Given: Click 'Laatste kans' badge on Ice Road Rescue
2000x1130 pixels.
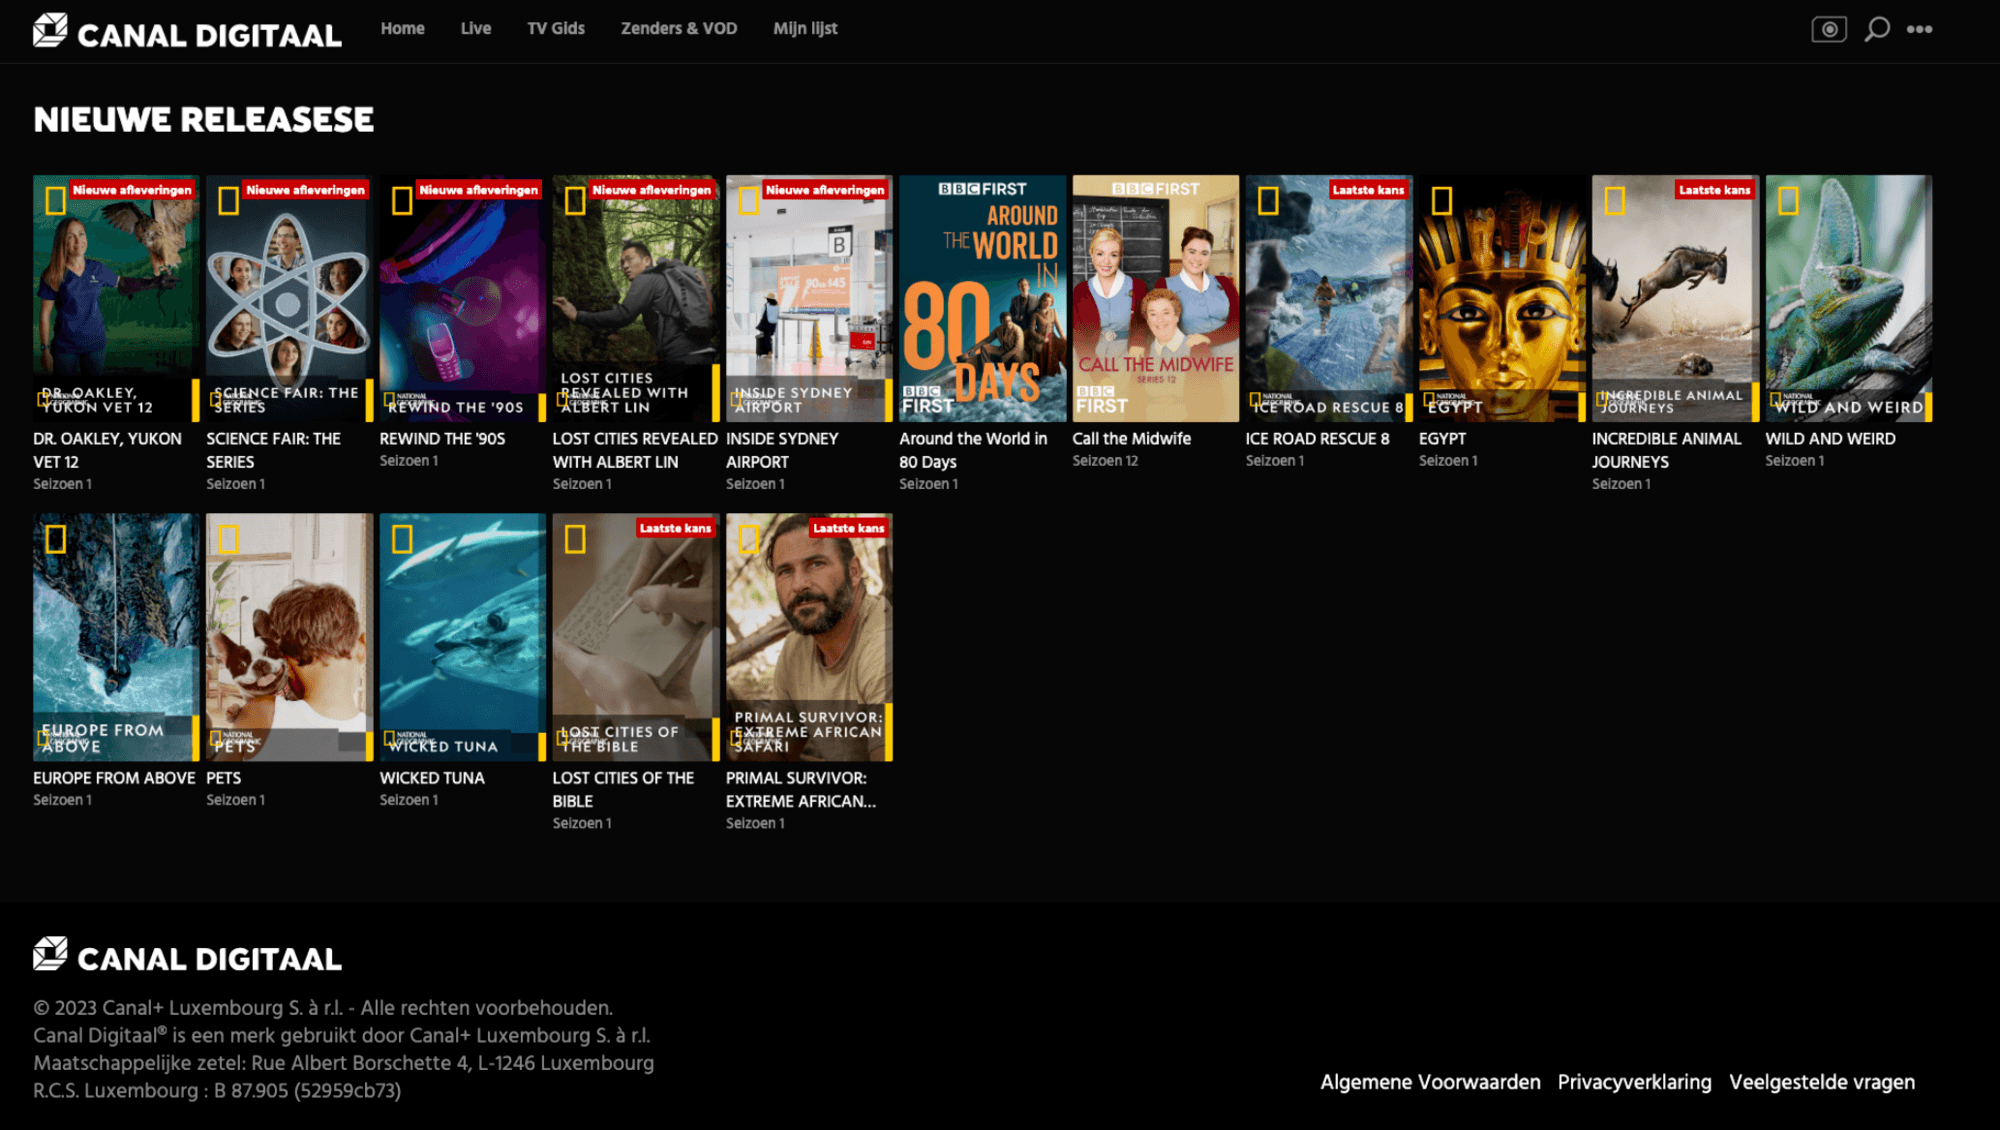Looking at the screenshot, I should tap(1368, 189).
